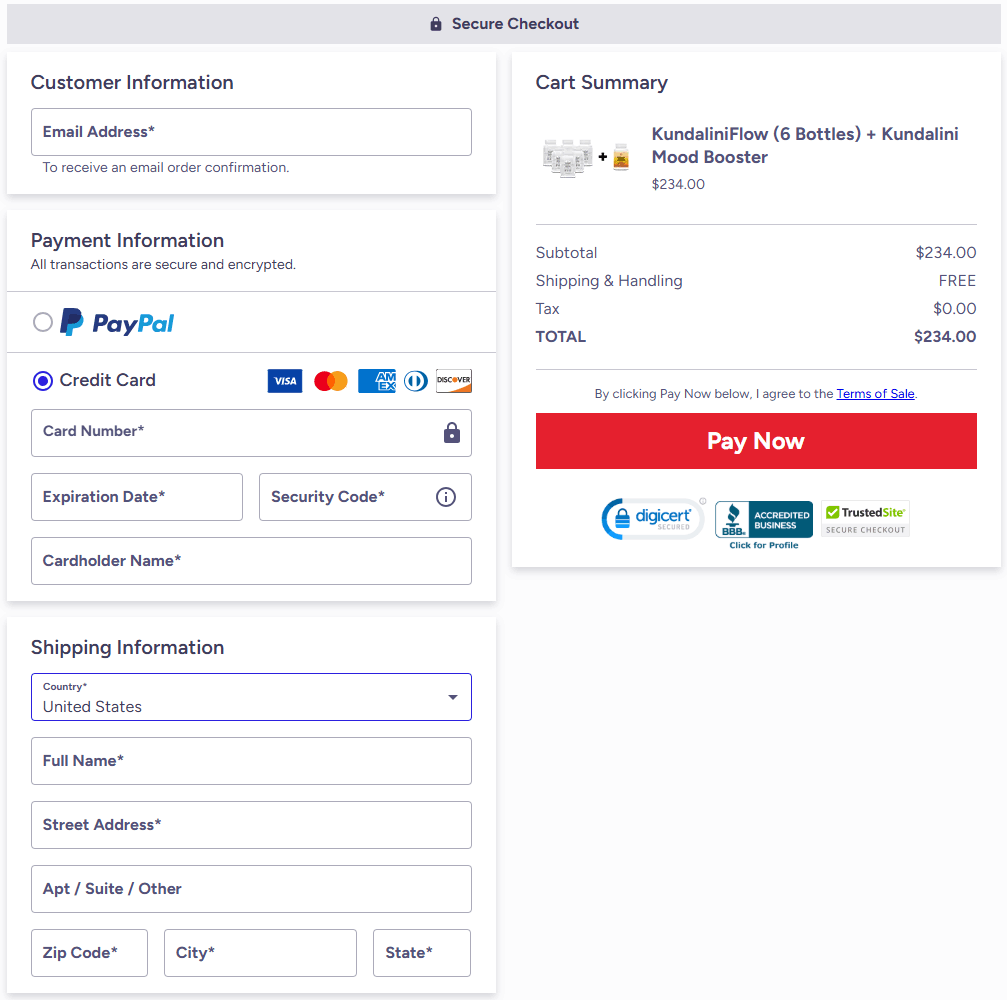This screenshot has width=1007, height=1000.
Task: Open the BBB Accredited Business badge
Action: coord(764,522)
